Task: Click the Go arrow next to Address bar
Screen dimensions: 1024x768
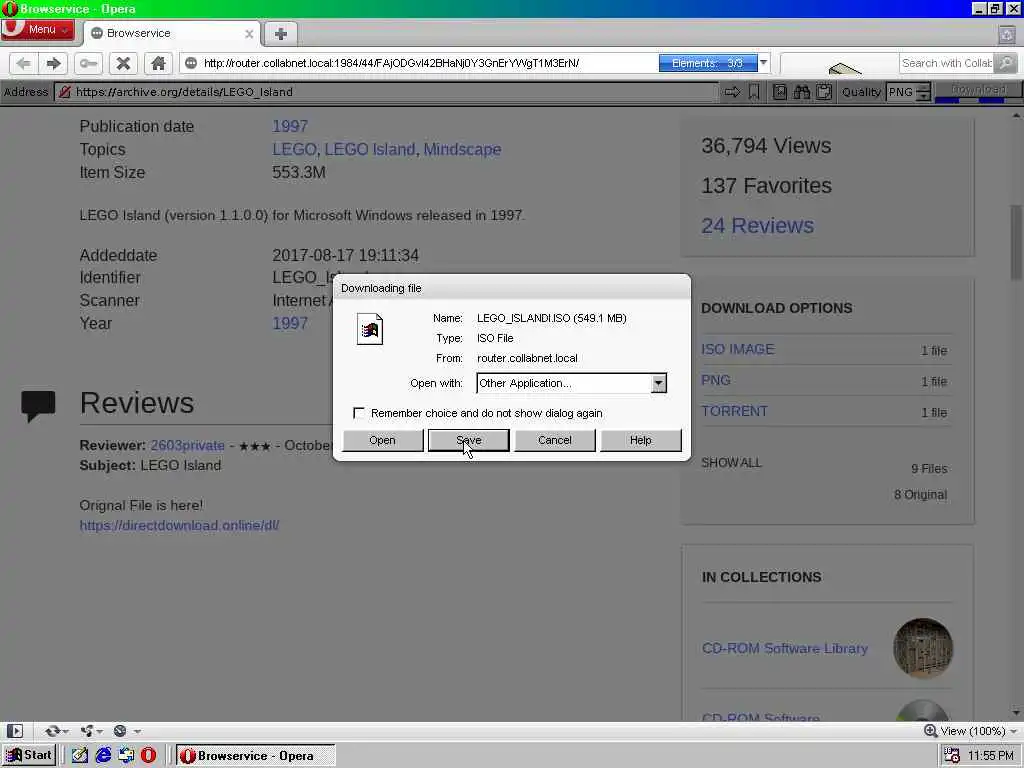Action: 732,92
